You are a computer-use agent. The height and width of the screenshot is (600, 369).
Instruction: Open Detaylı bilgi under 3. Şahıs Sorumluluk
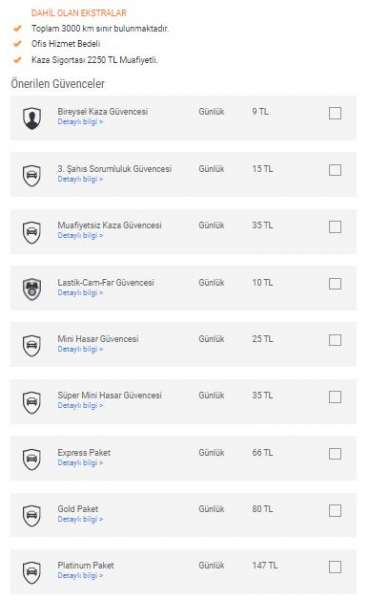(80, 179)
